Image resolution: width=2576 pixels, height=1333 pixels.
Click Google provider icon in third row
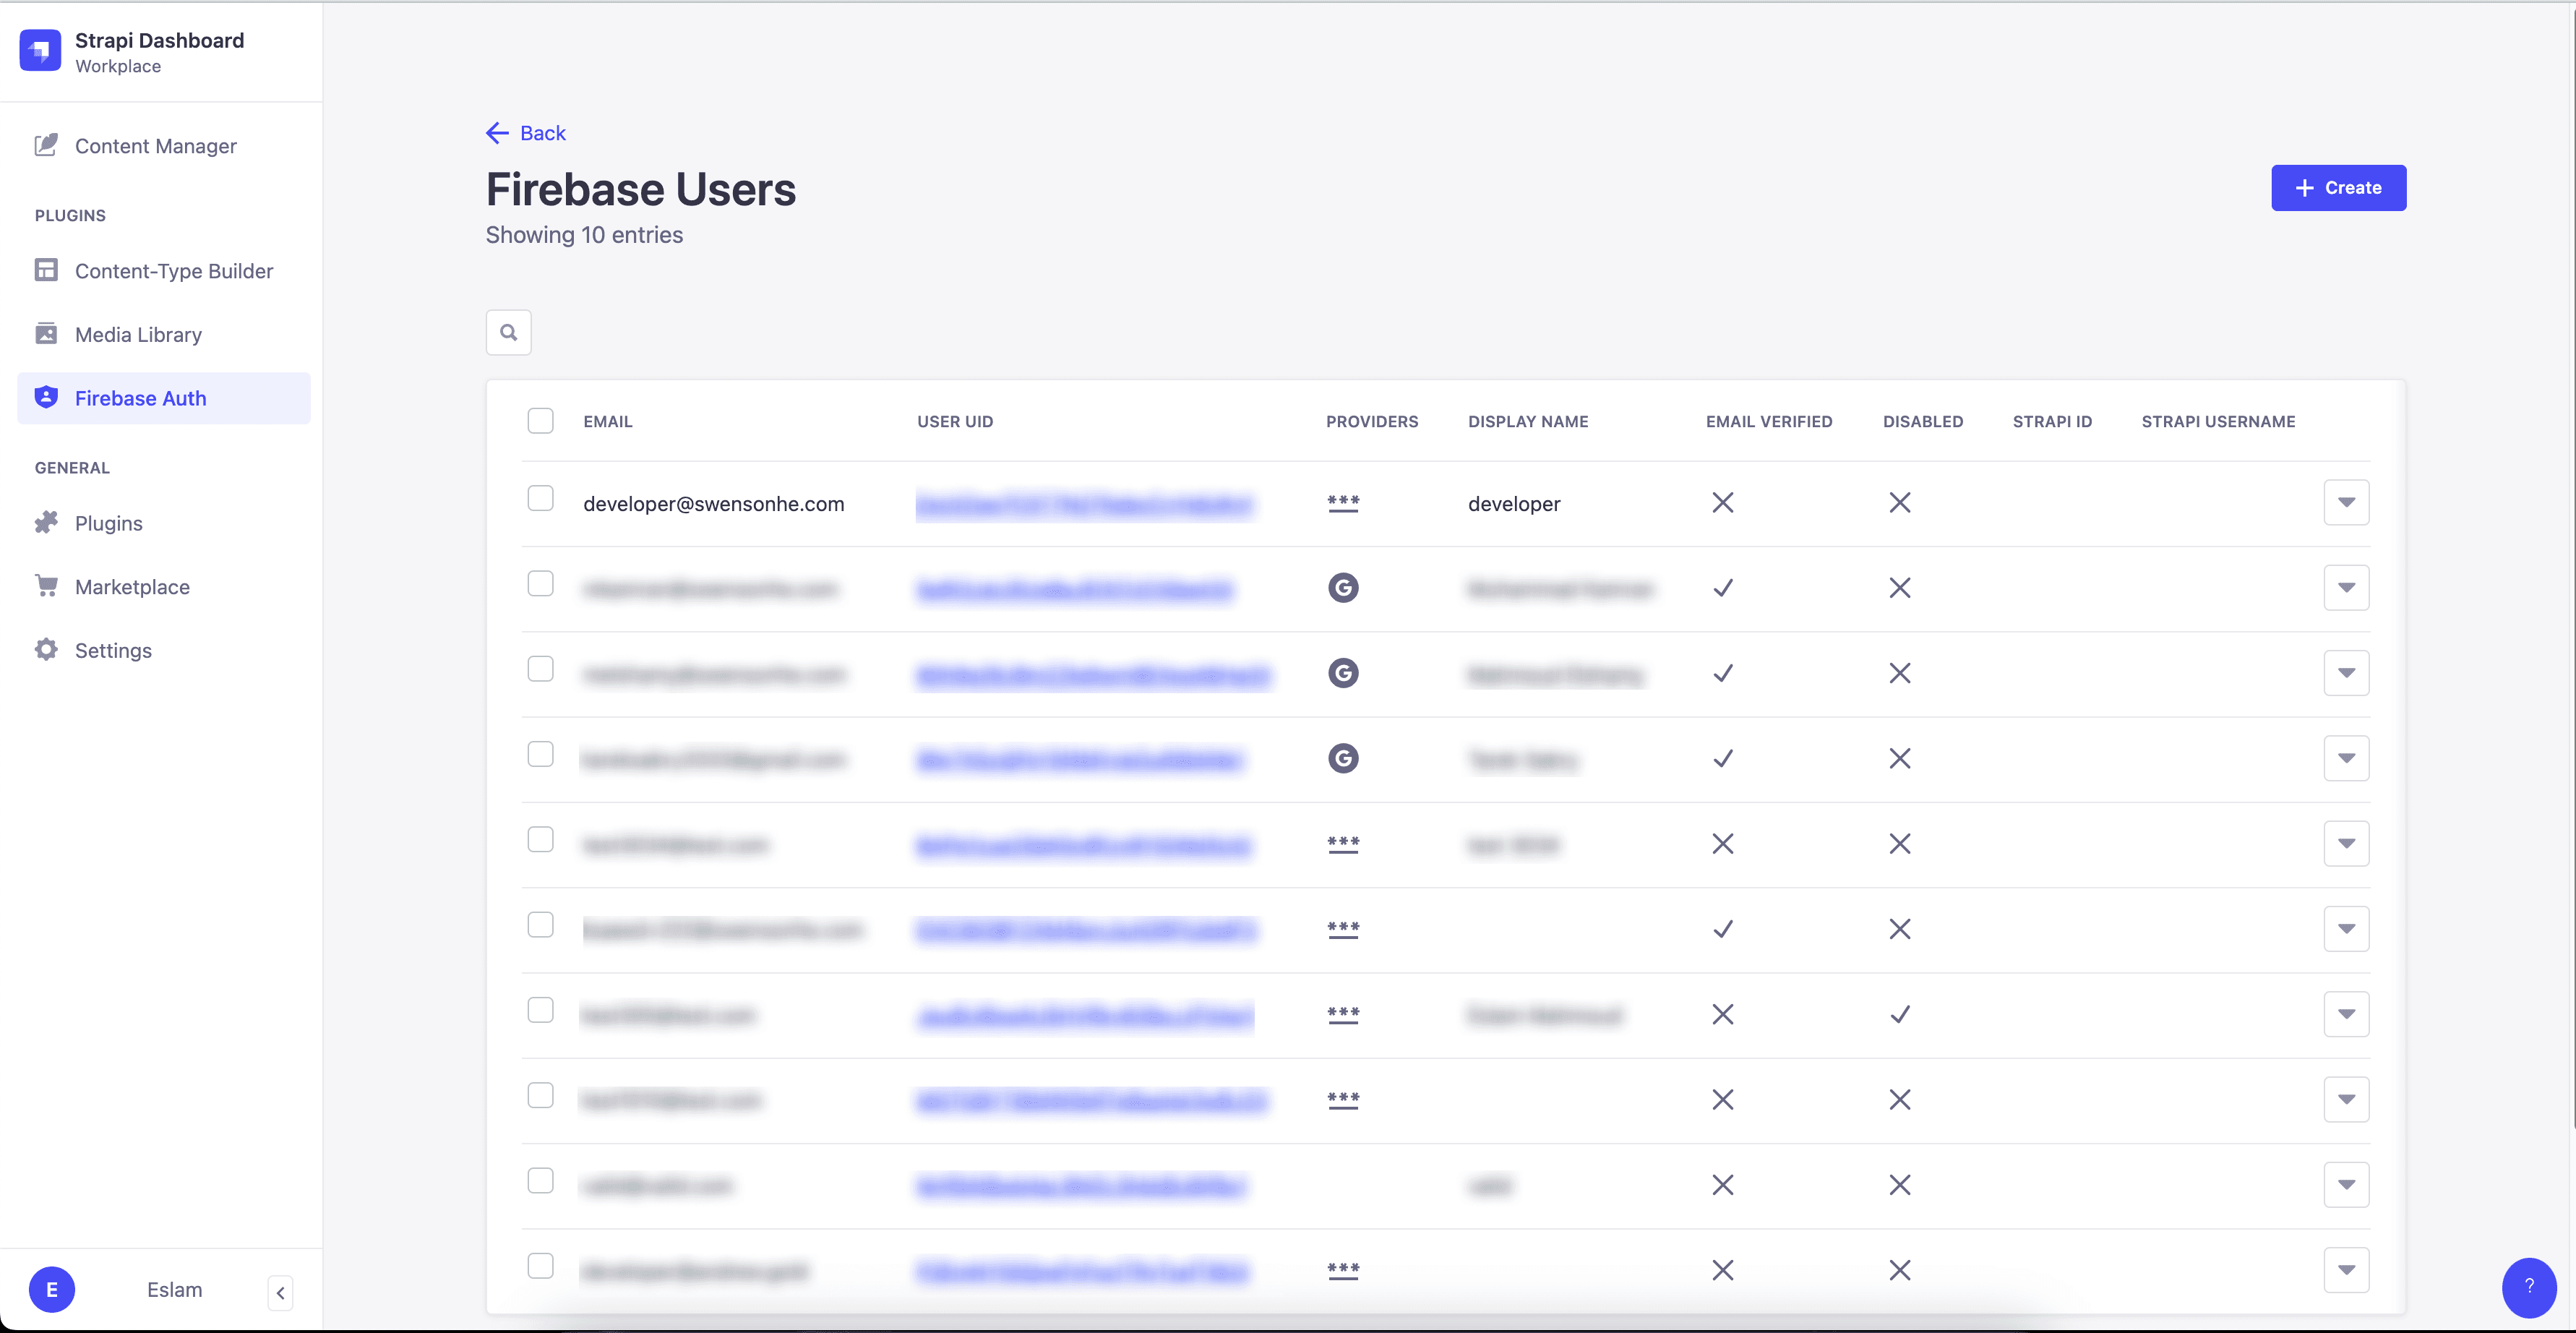1343,673
